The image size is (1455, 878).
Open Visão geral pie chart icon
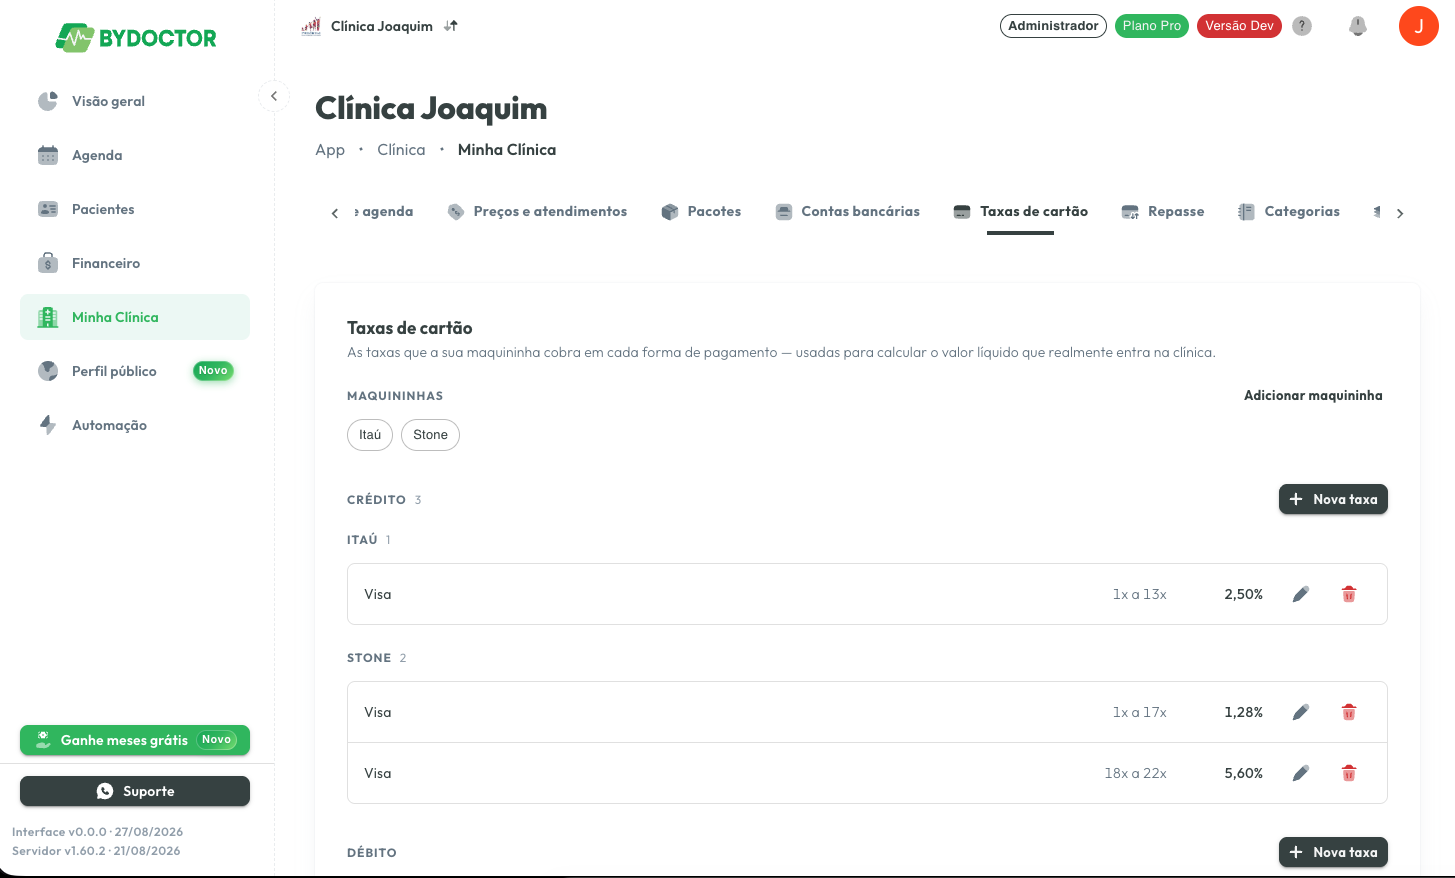[48, 101]
